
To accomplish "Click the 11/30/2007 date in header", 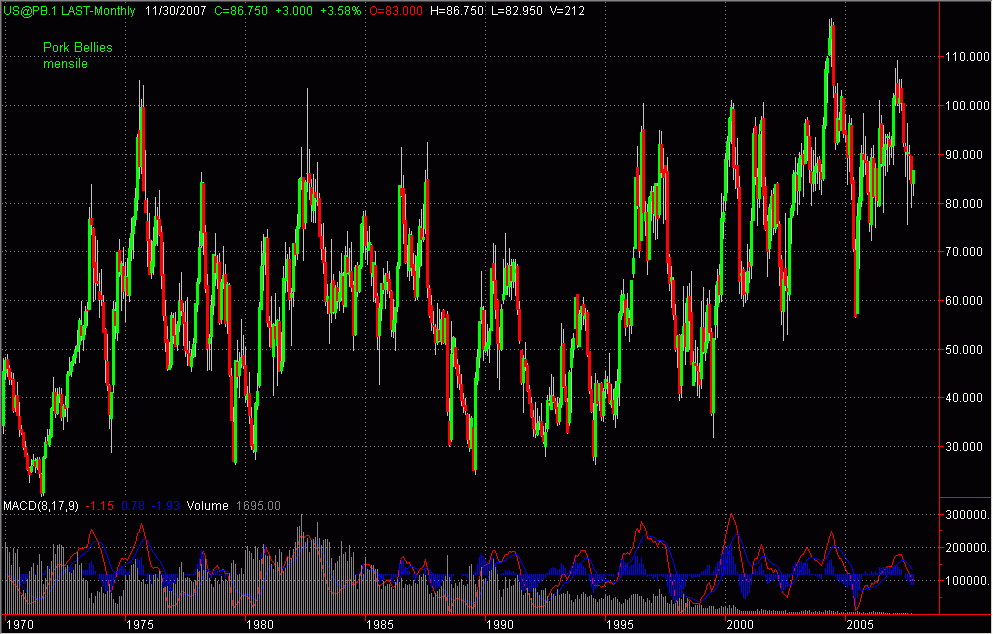I will 177,10.
